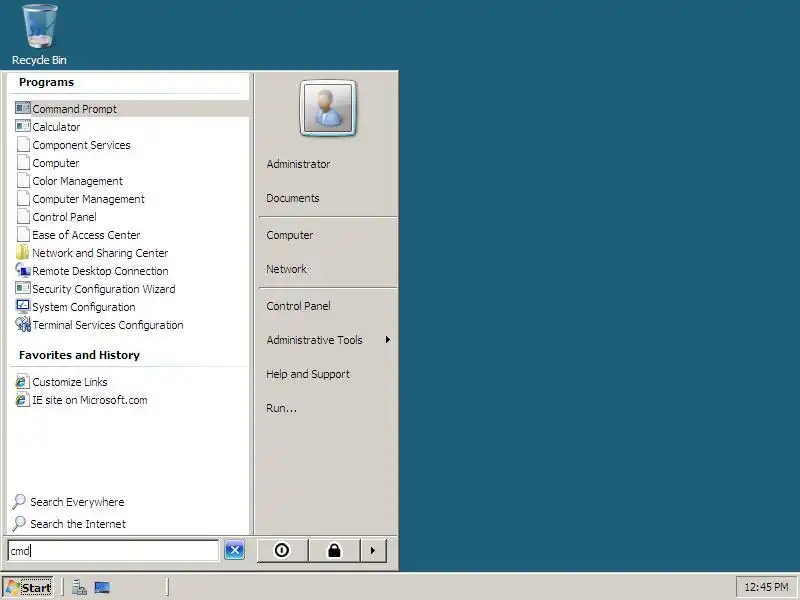
Task: Click the Computer Management icon
Action: [x=23, y=198]
